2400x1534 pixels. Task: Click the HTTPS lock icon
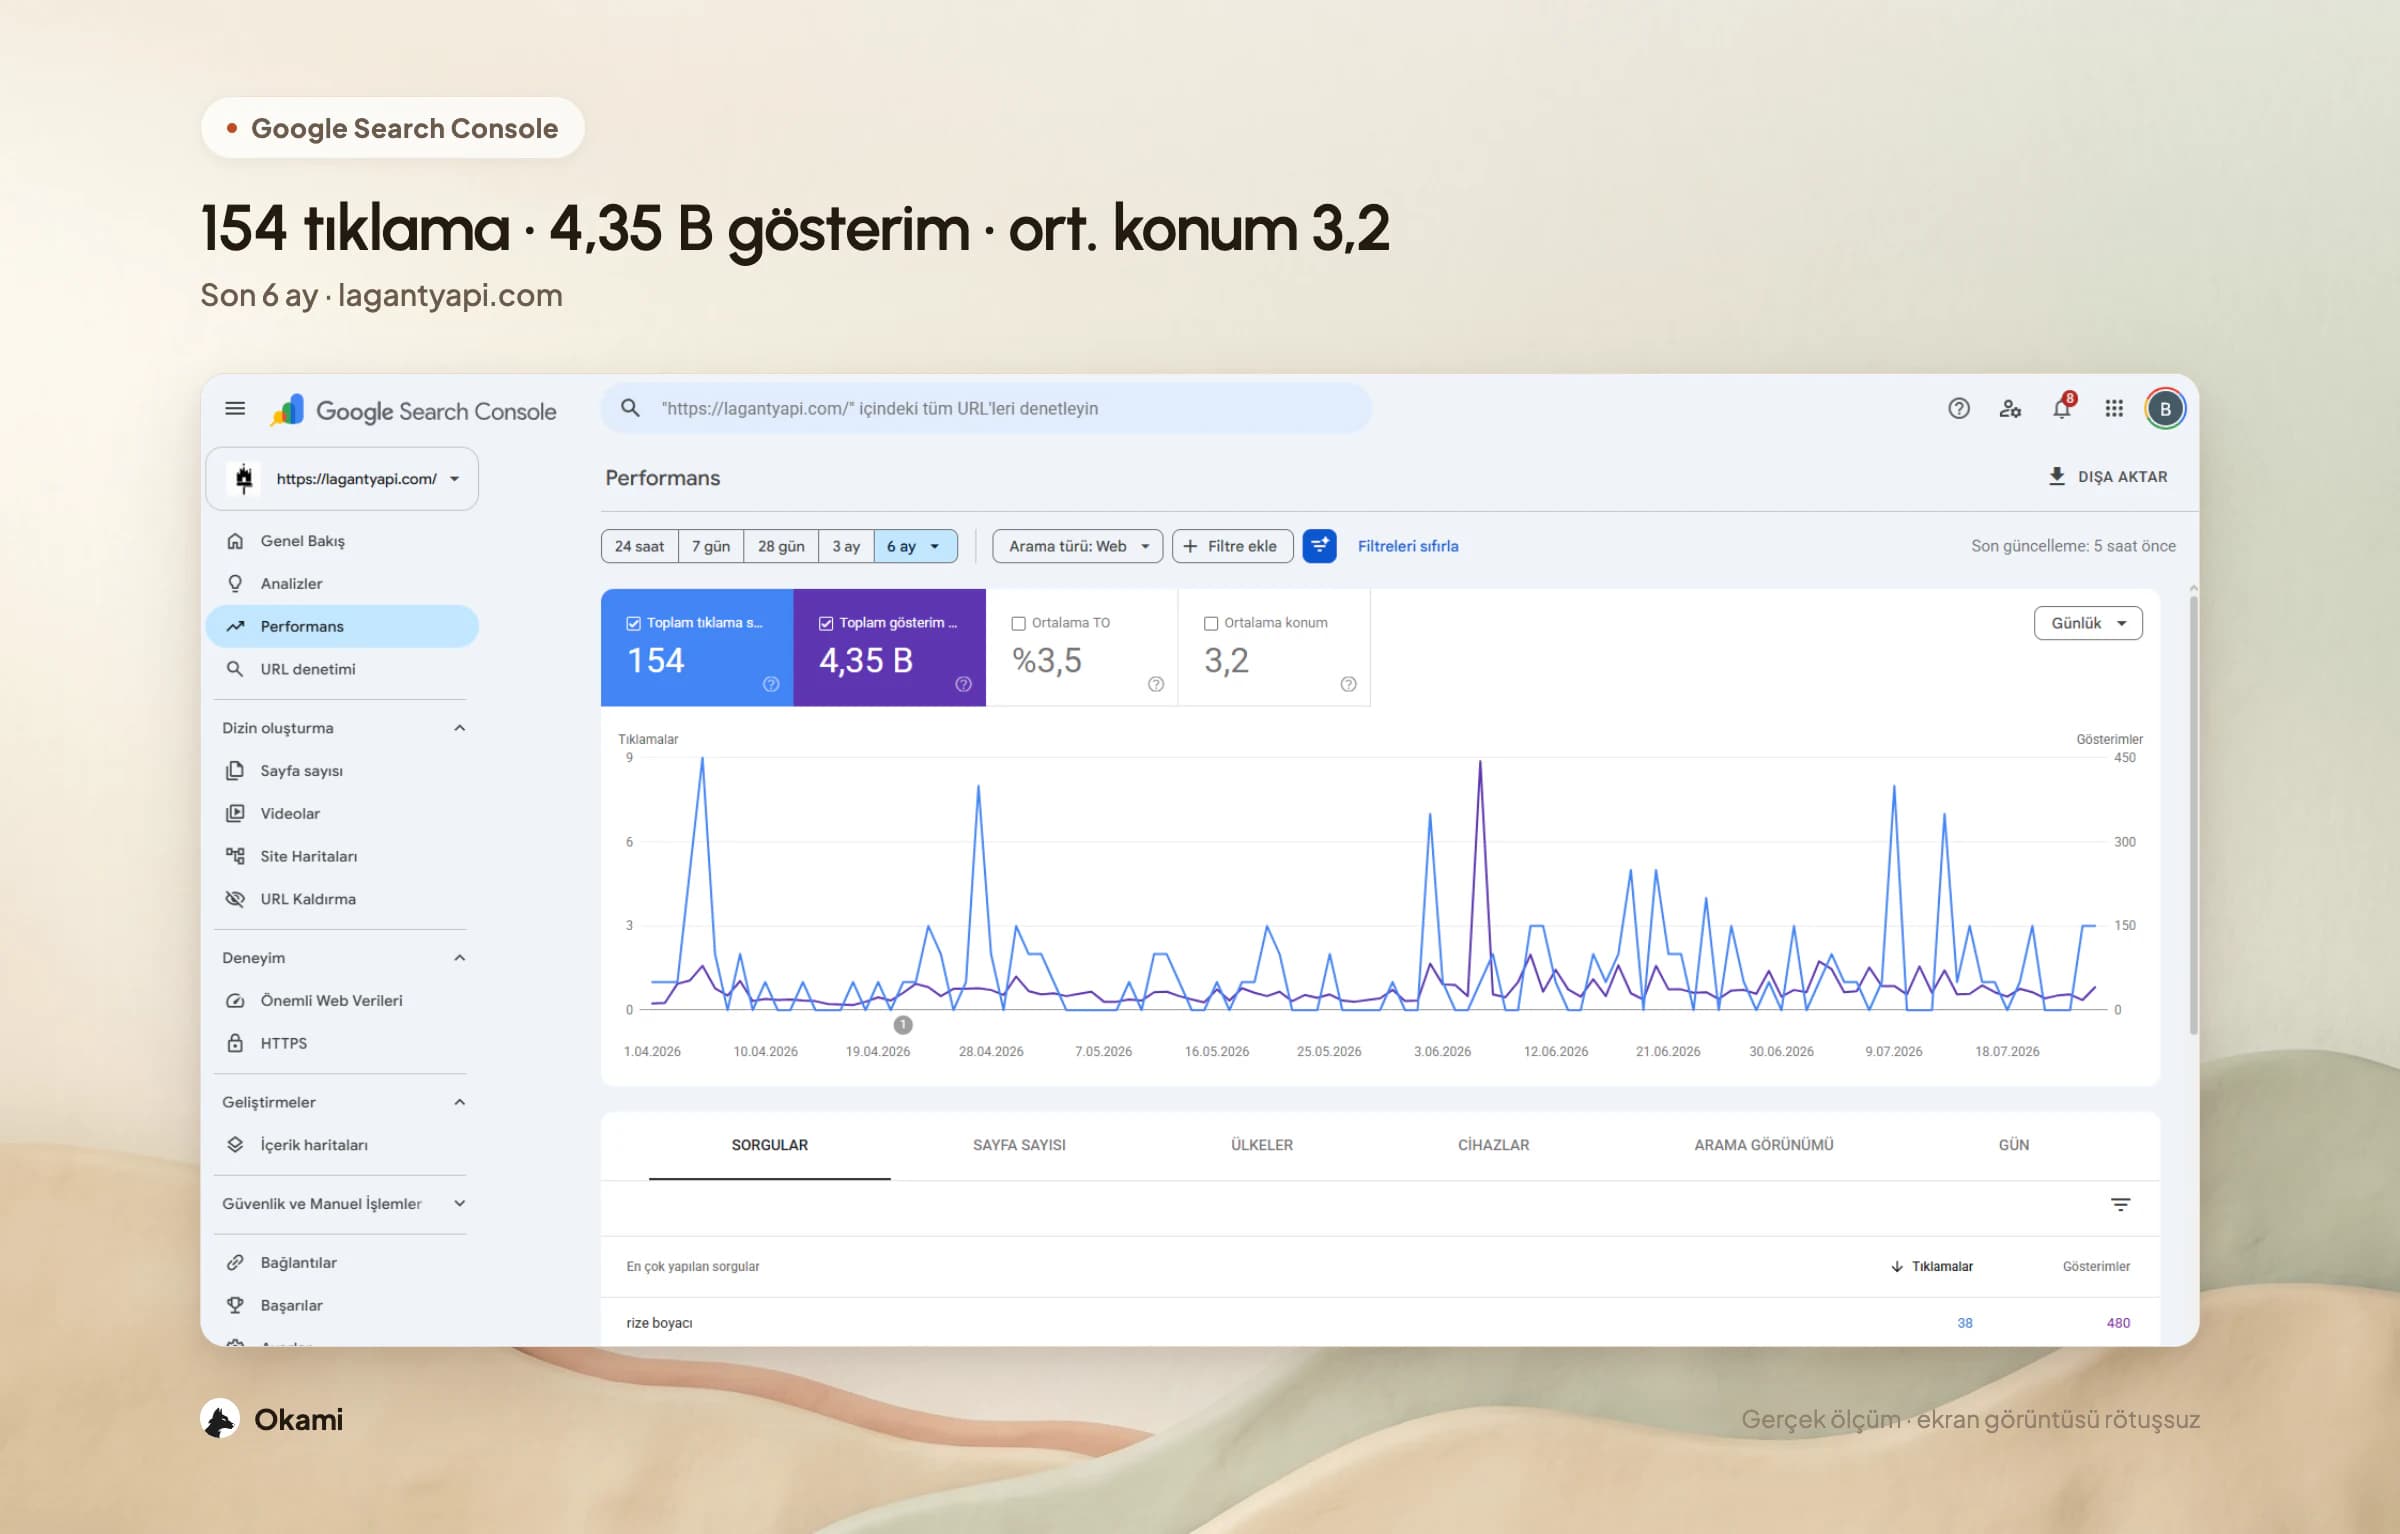pos(235,1043)
